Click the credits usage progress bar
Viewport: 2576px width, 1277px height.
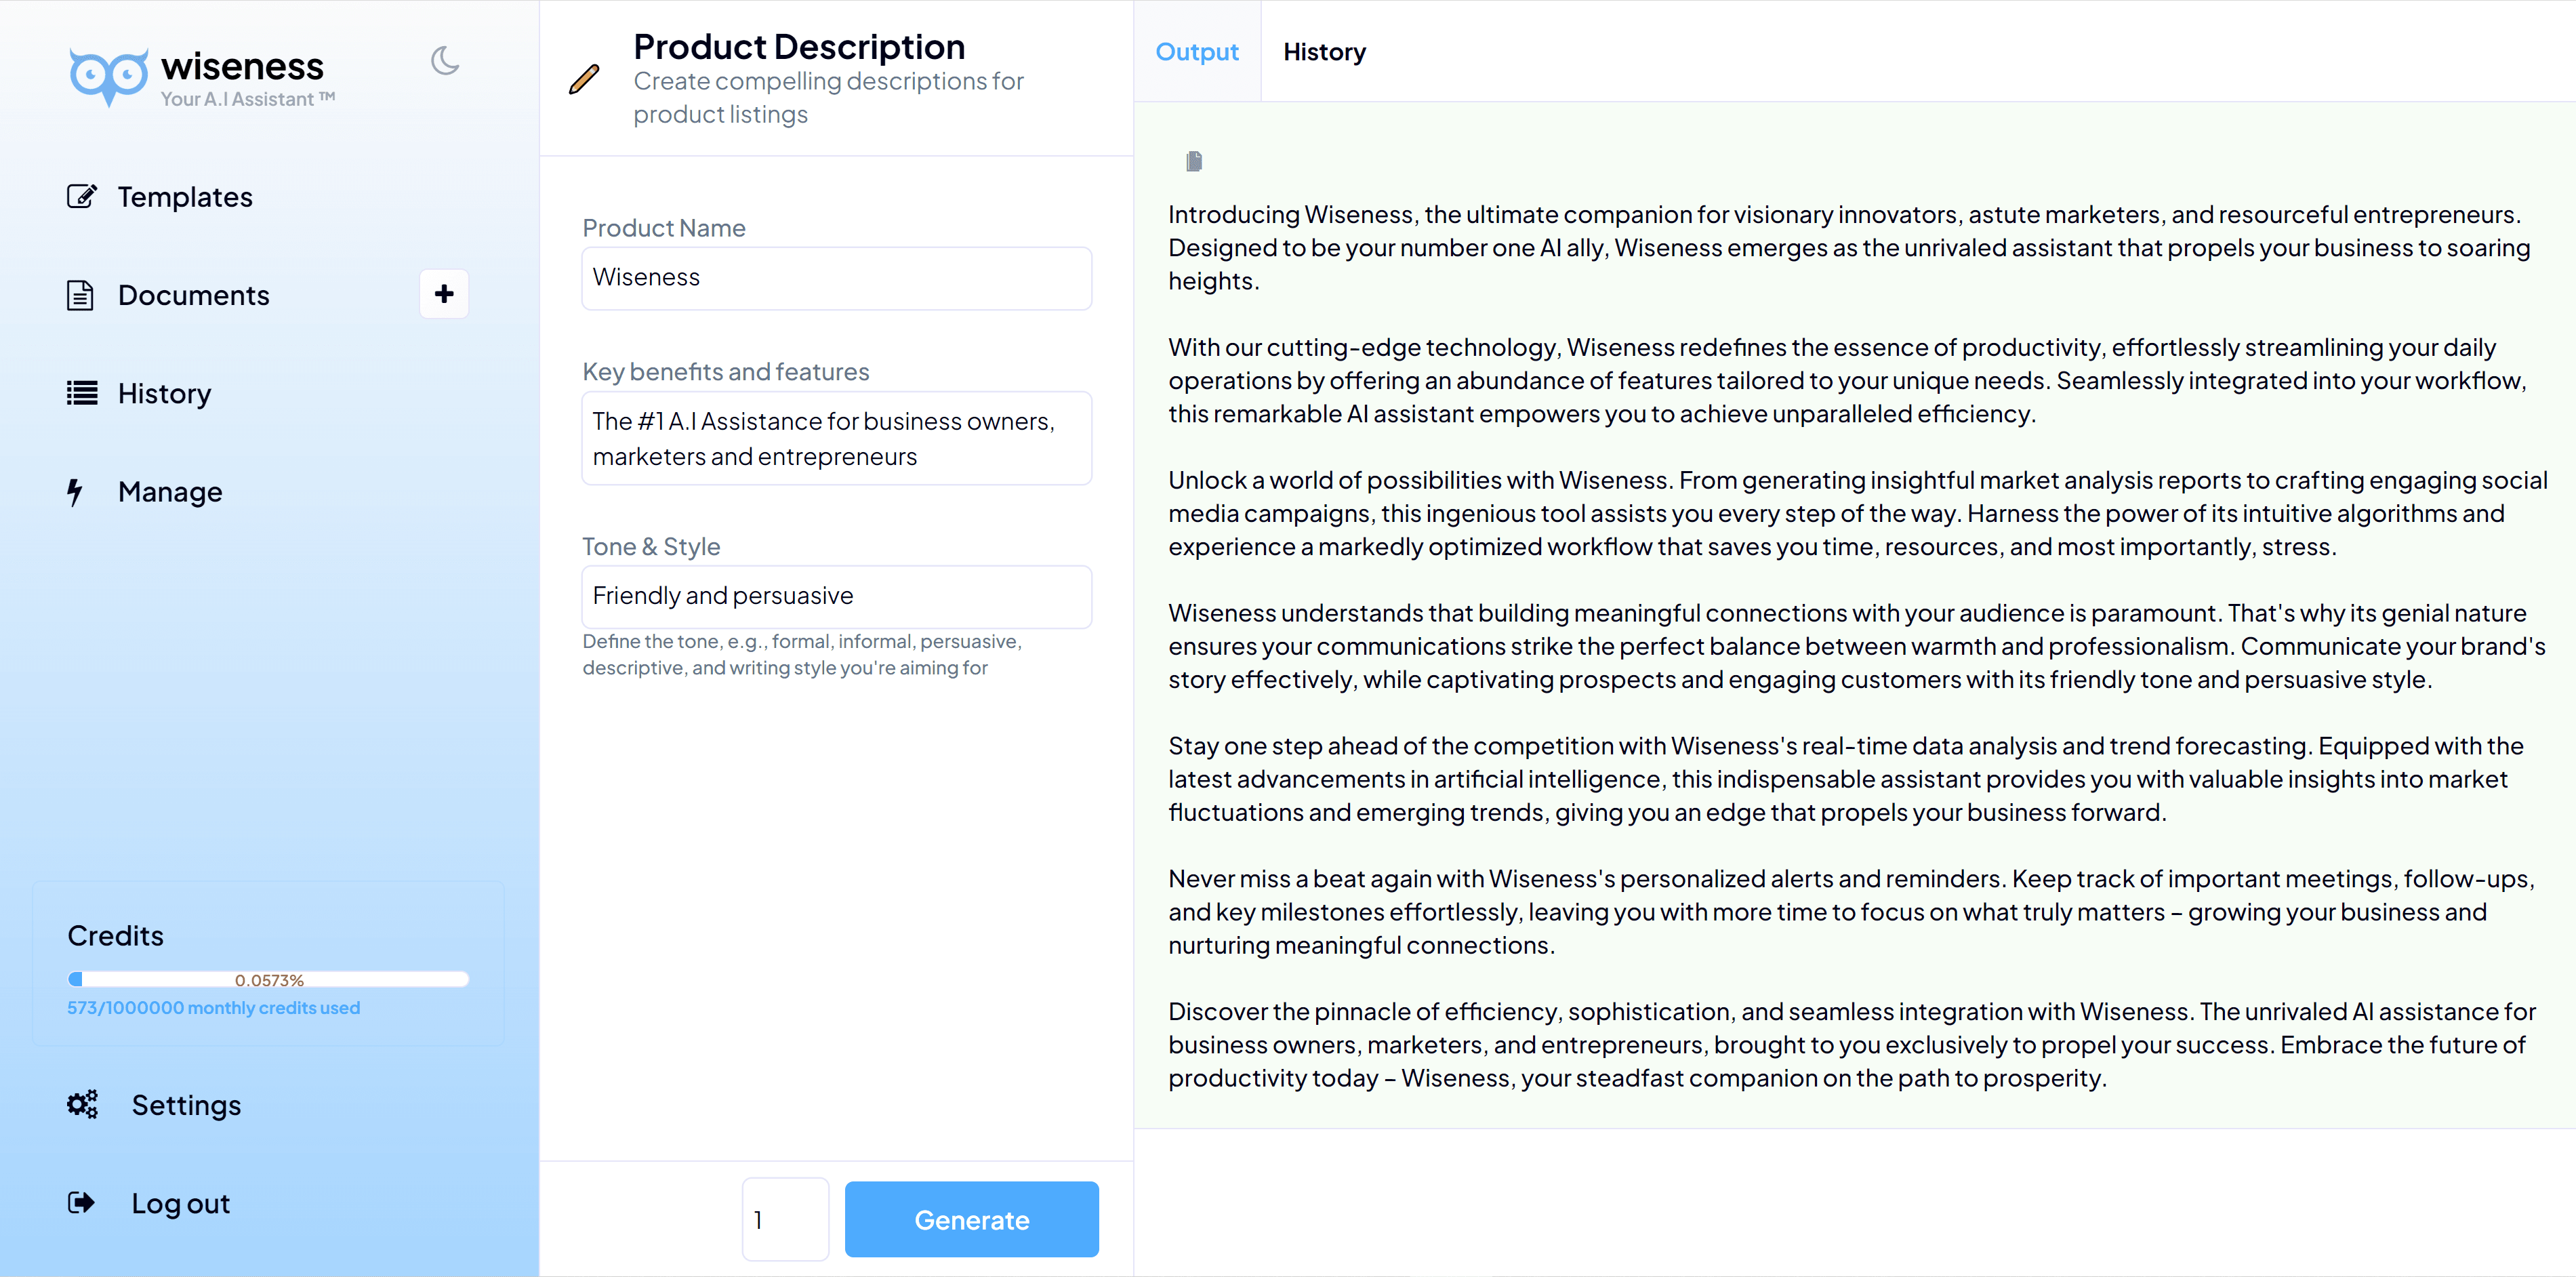[x=268, y=979]
